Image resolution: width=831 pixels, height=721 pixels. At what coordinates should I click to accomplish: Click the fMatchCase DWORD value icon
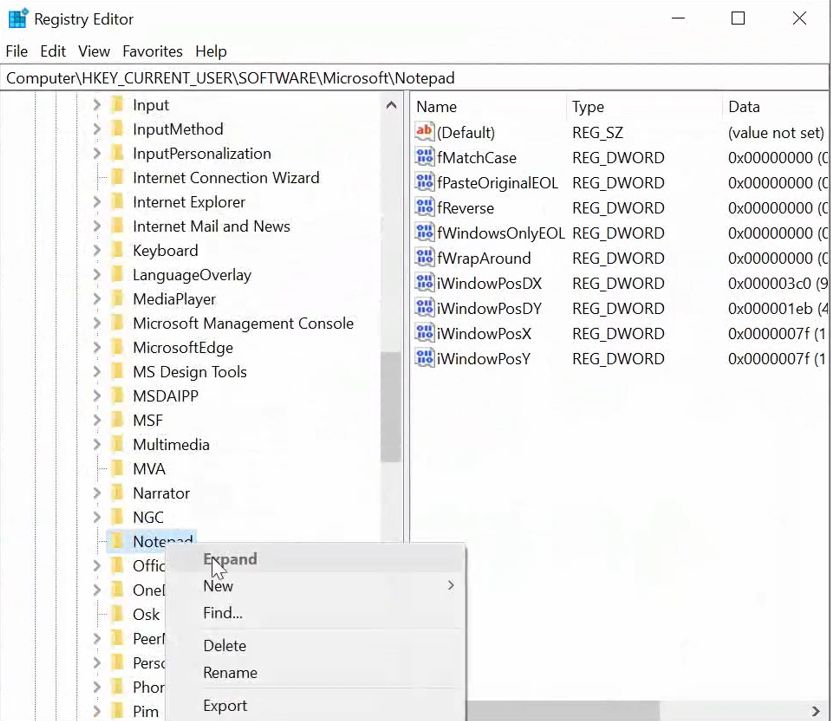(424, 158)
